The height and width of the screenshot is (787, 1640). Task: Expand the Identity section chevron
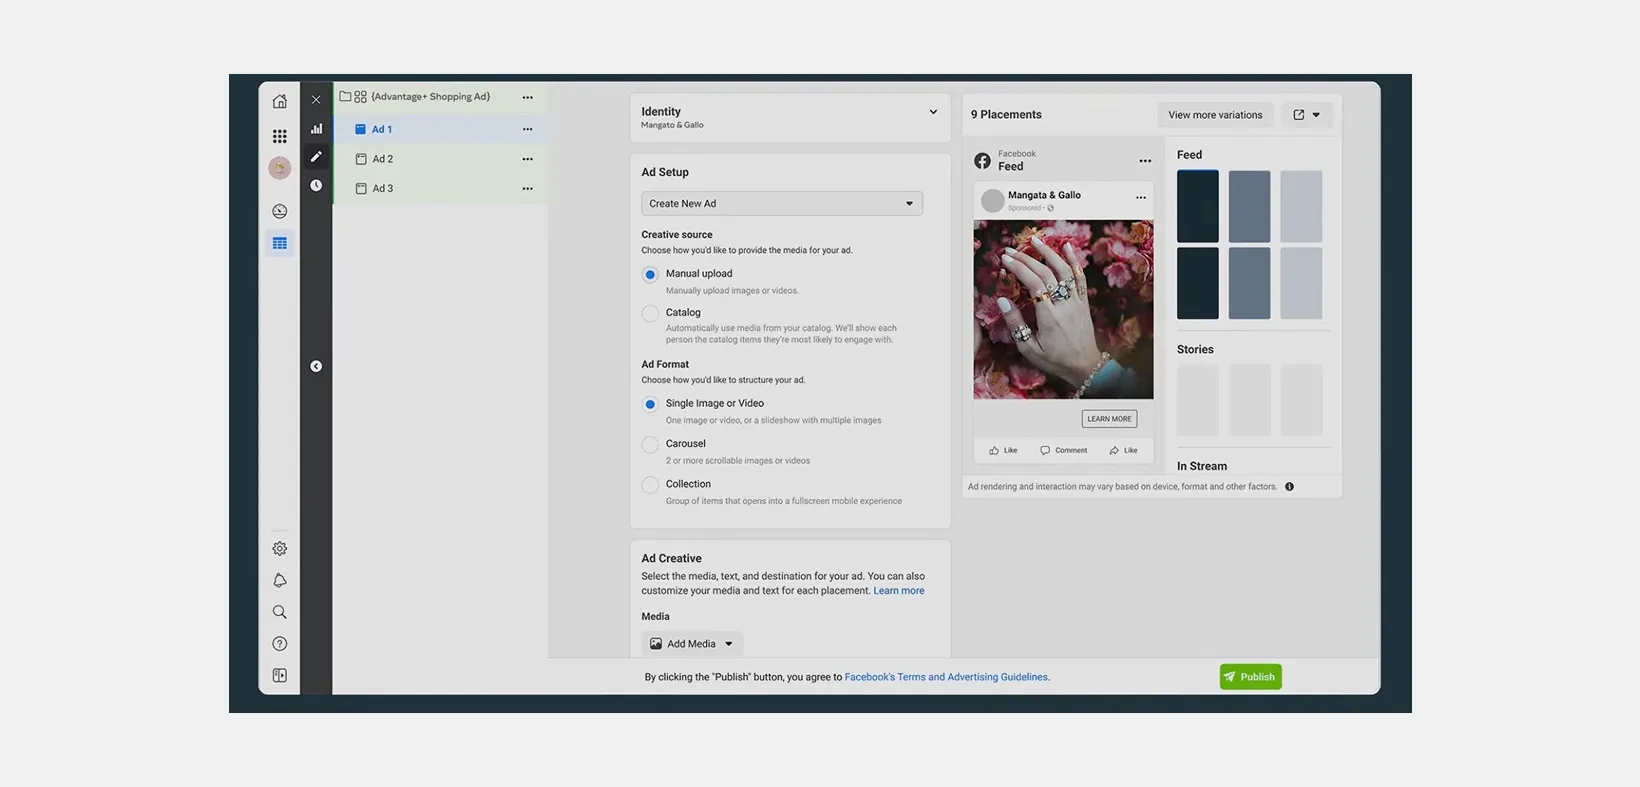tap(933, 112)
